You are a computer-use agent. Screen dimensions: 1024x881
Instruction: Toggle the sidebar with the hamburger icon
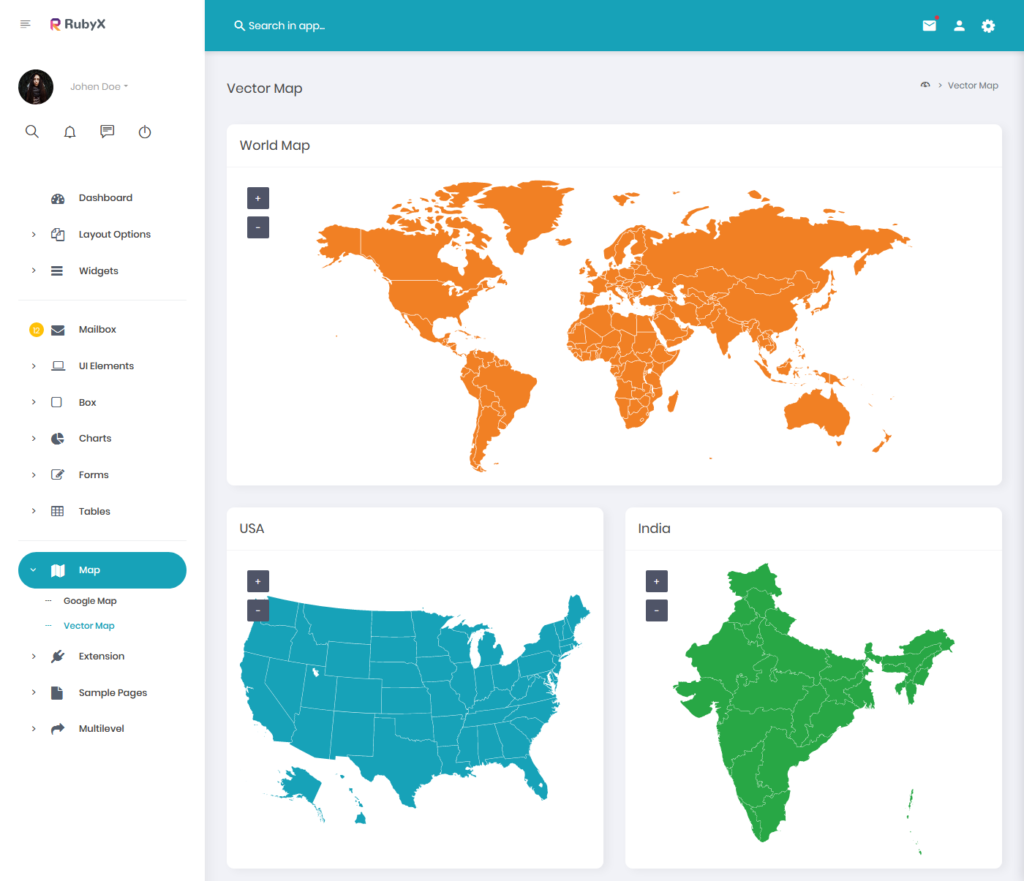(25, 23)
